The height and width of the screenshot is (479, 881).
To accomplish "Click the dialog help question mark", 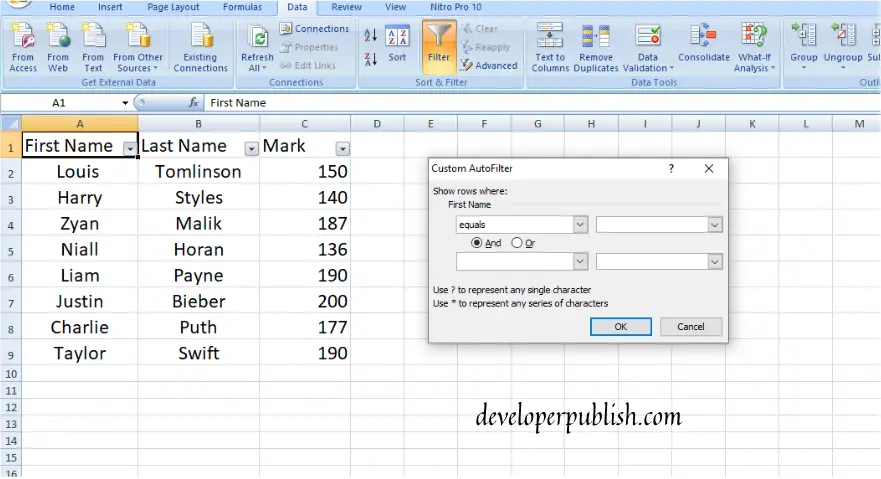I will tap(671, 168).
